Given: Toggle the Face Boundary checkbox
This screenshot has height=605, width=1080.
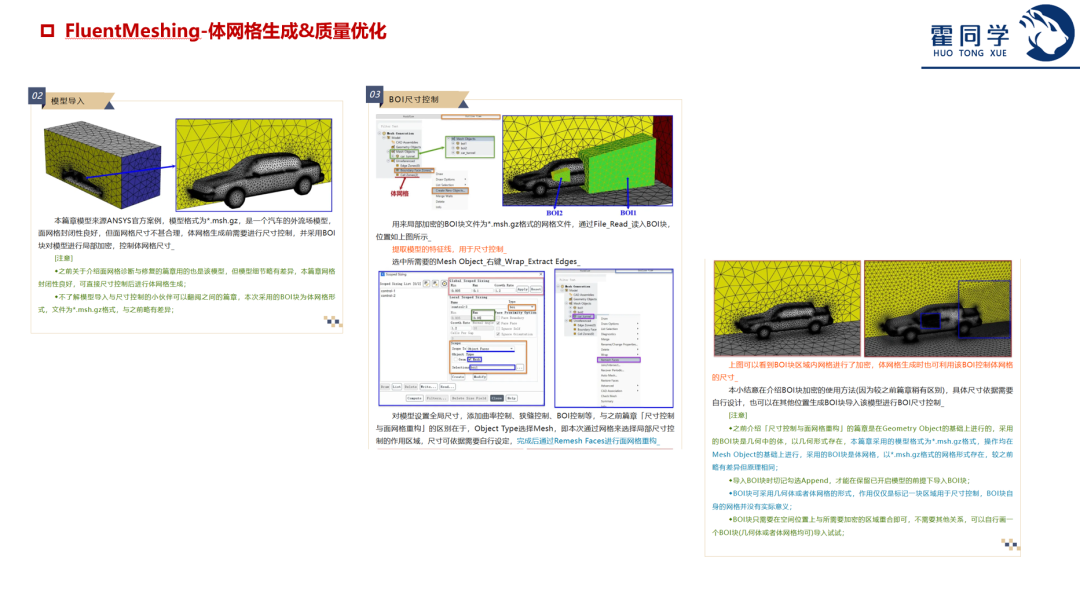Looking at the screenshot, I should [x=498, y=318].
